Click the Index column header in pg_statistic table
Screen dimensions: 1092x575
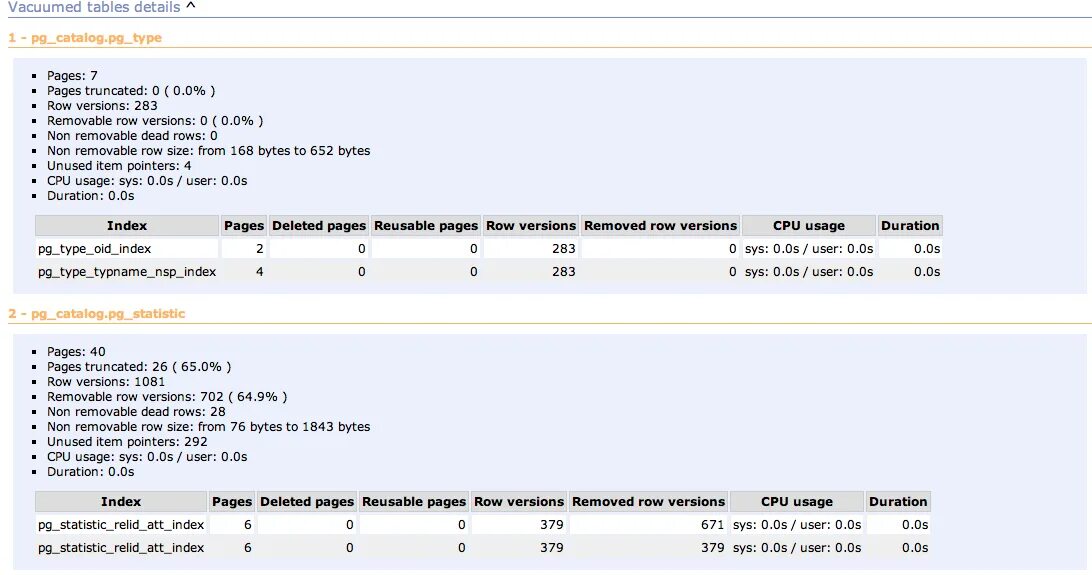click(x=121, y=501)
